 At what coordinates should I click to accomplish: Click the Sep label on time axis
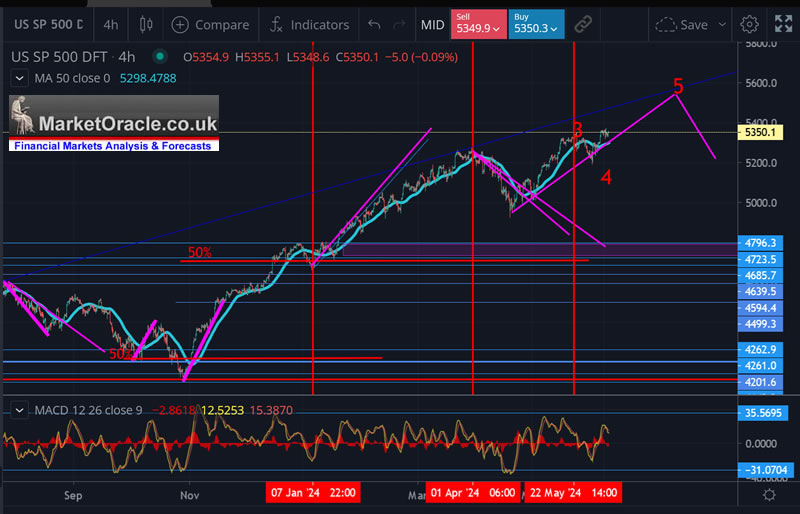tap(73, 495)
